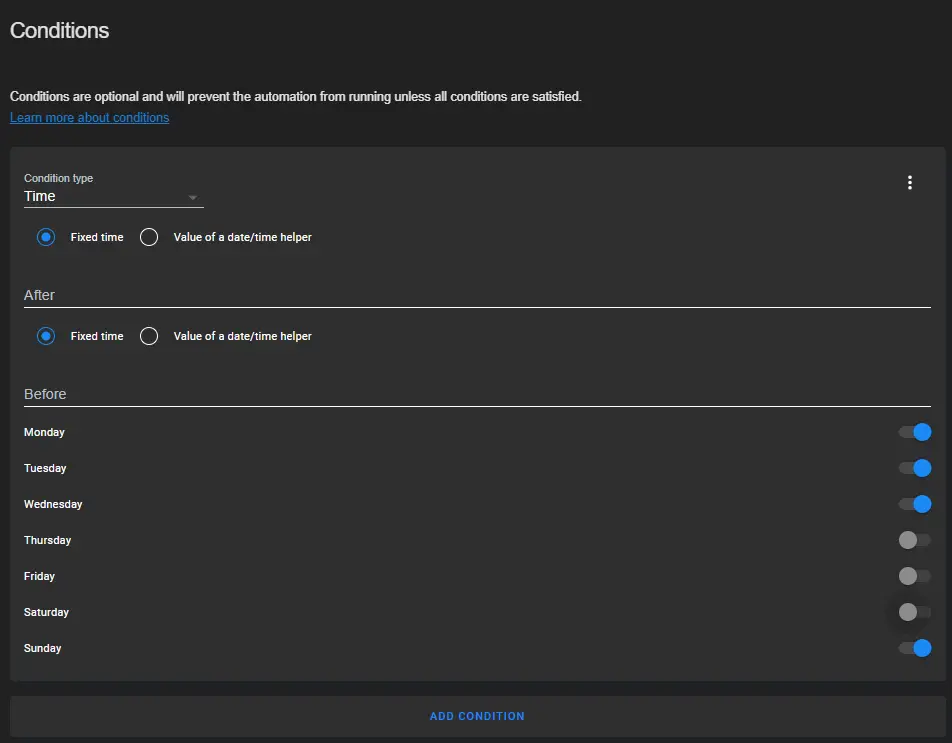Screen dimensions: 952x743
Task: Select date/time helper radio above Before field
Action: (149, 336)
